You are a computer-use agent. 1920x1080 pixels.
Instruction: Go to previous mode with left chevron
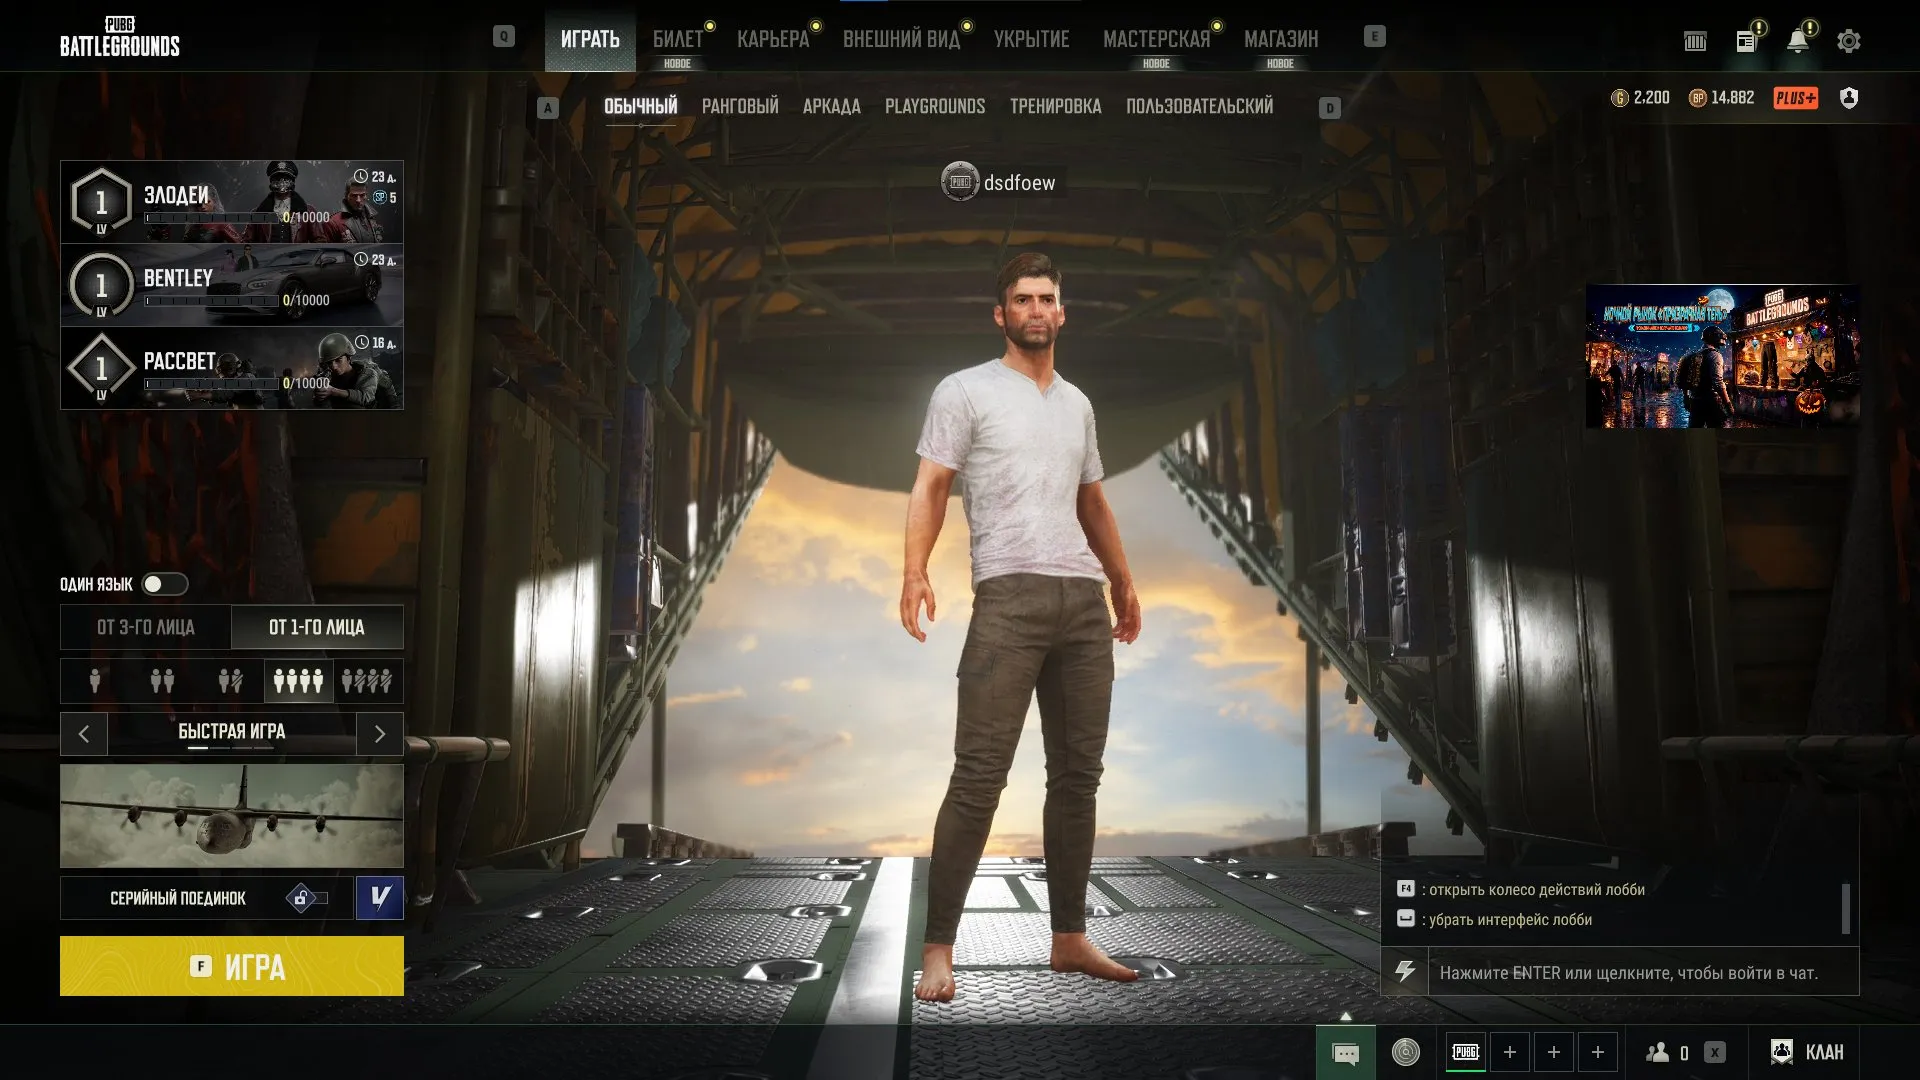84,734
